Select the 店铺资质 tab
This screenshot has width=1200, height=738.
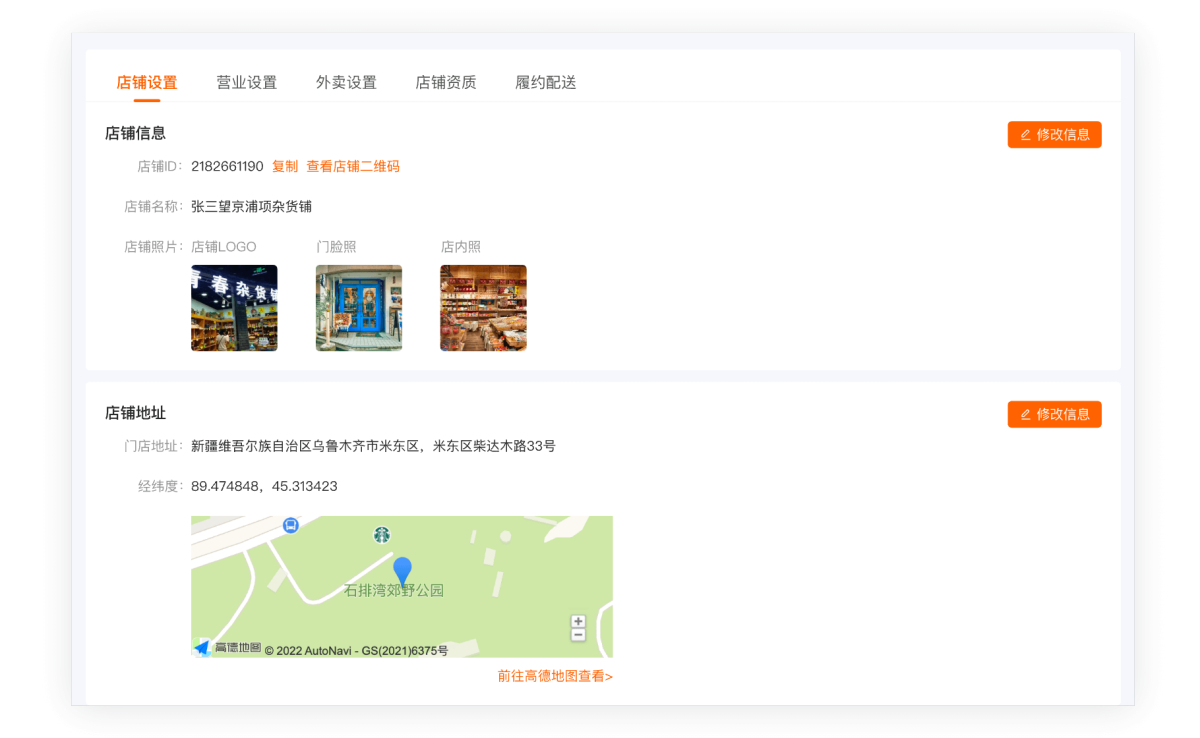click(x=446, y=83)
